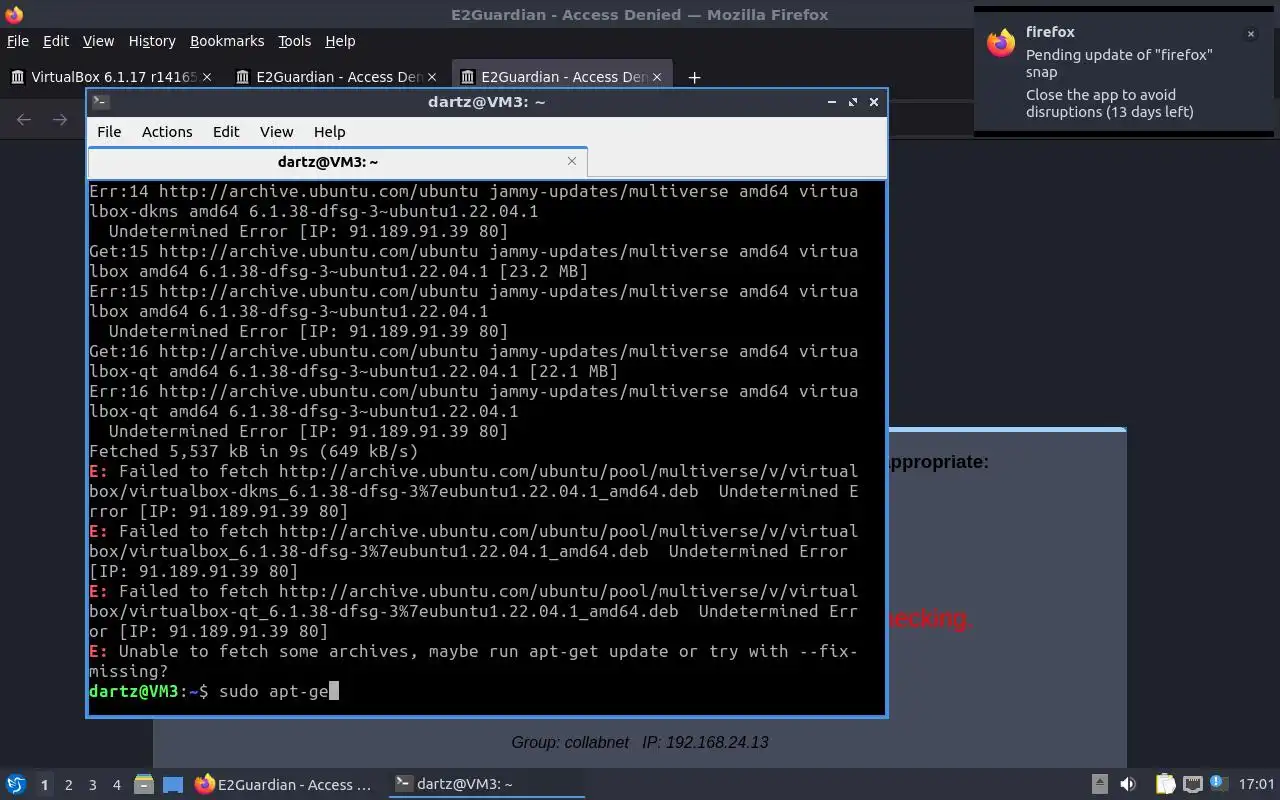
Task: Click the update notifier tray icon
Action: click(1218, 784)
